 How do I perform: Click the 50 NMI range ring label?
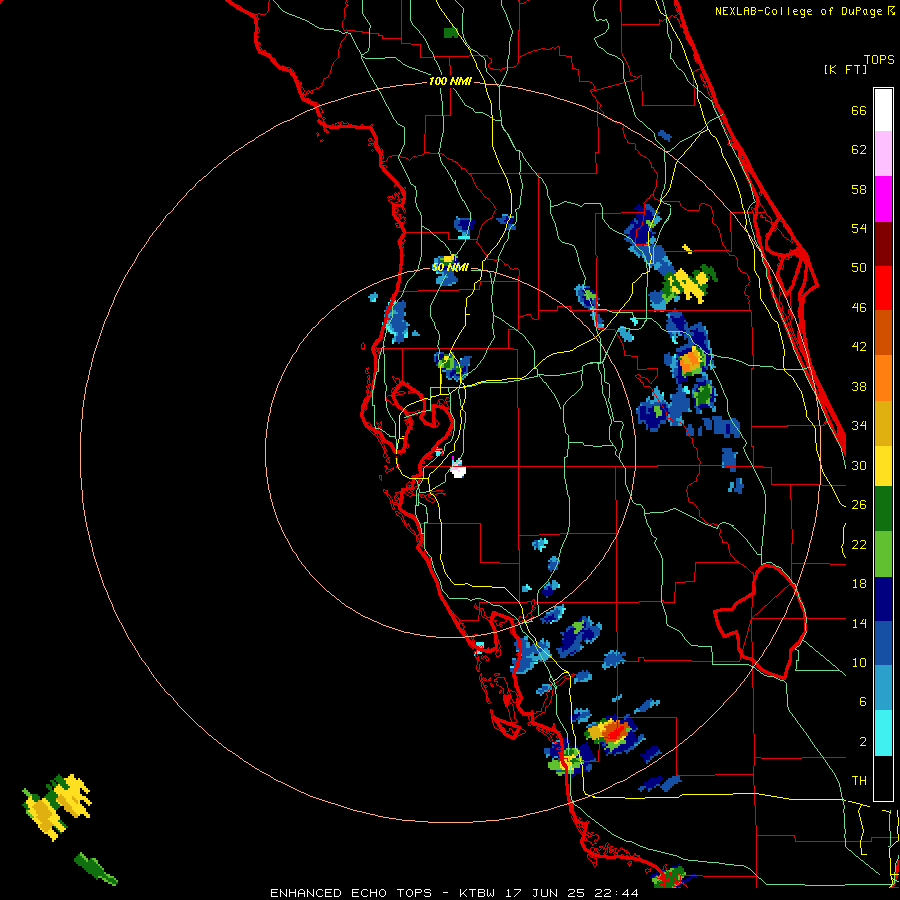click(450, 267)
